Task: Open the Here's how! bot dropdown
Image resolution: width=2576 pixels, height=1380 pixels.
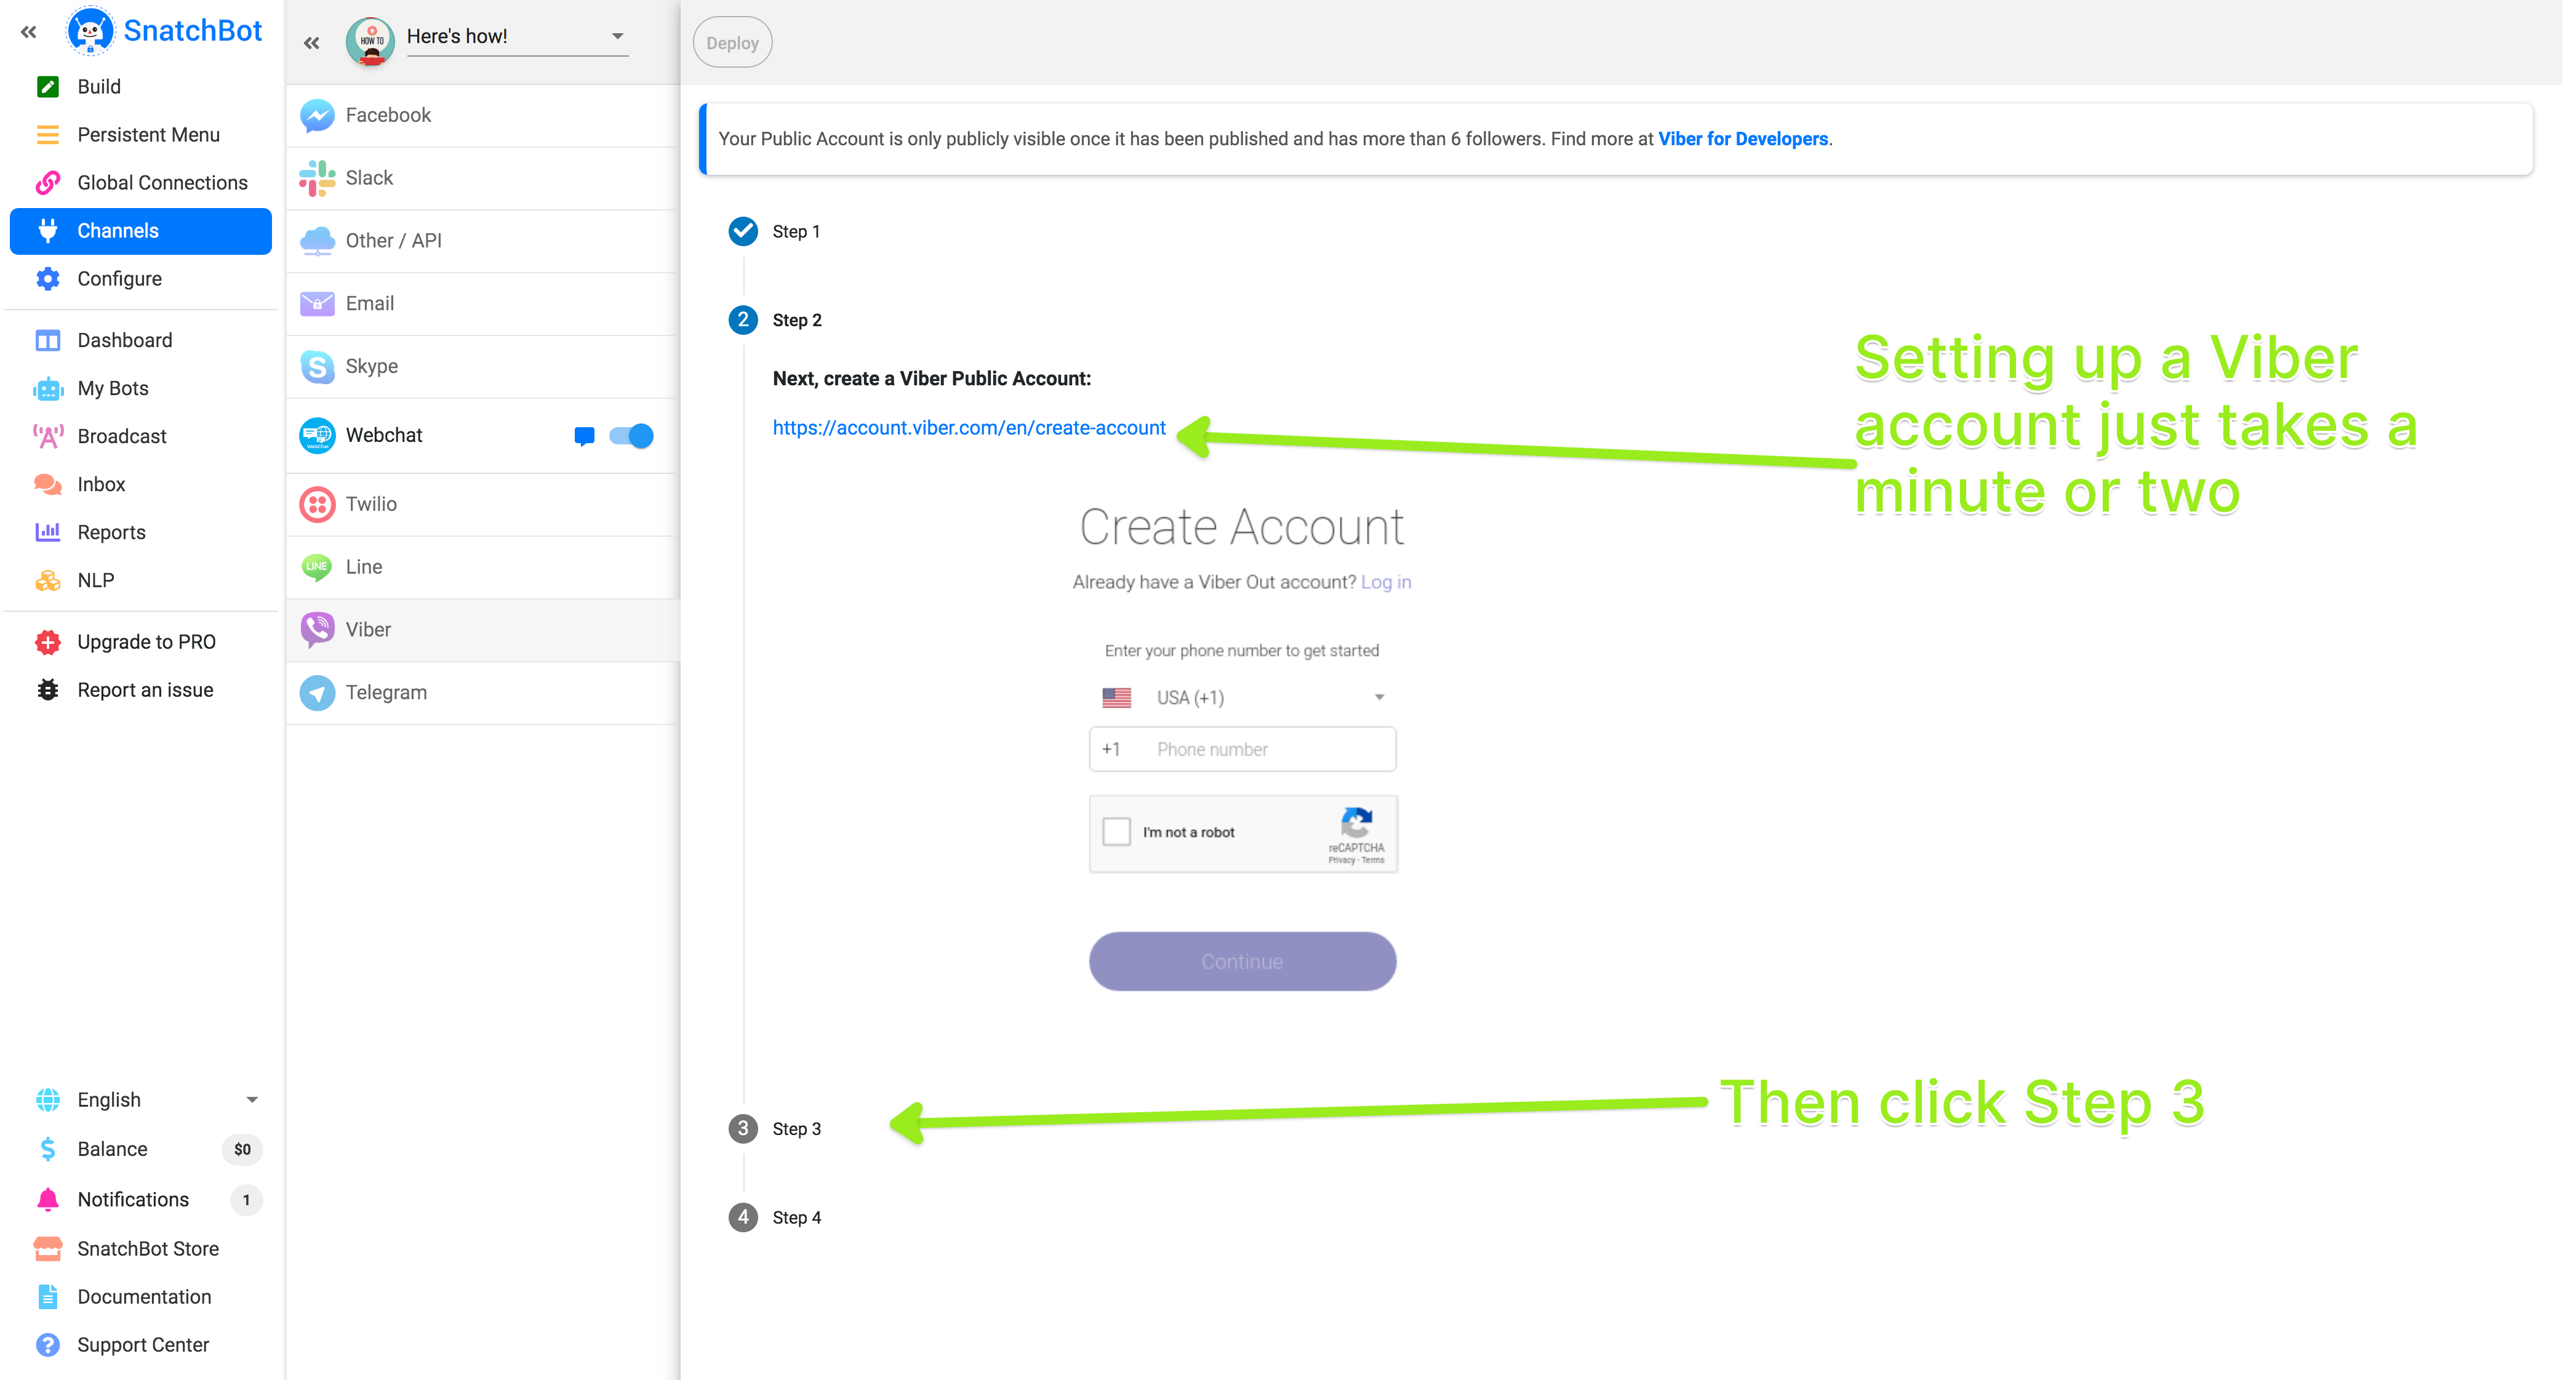Action: point(517,37)
